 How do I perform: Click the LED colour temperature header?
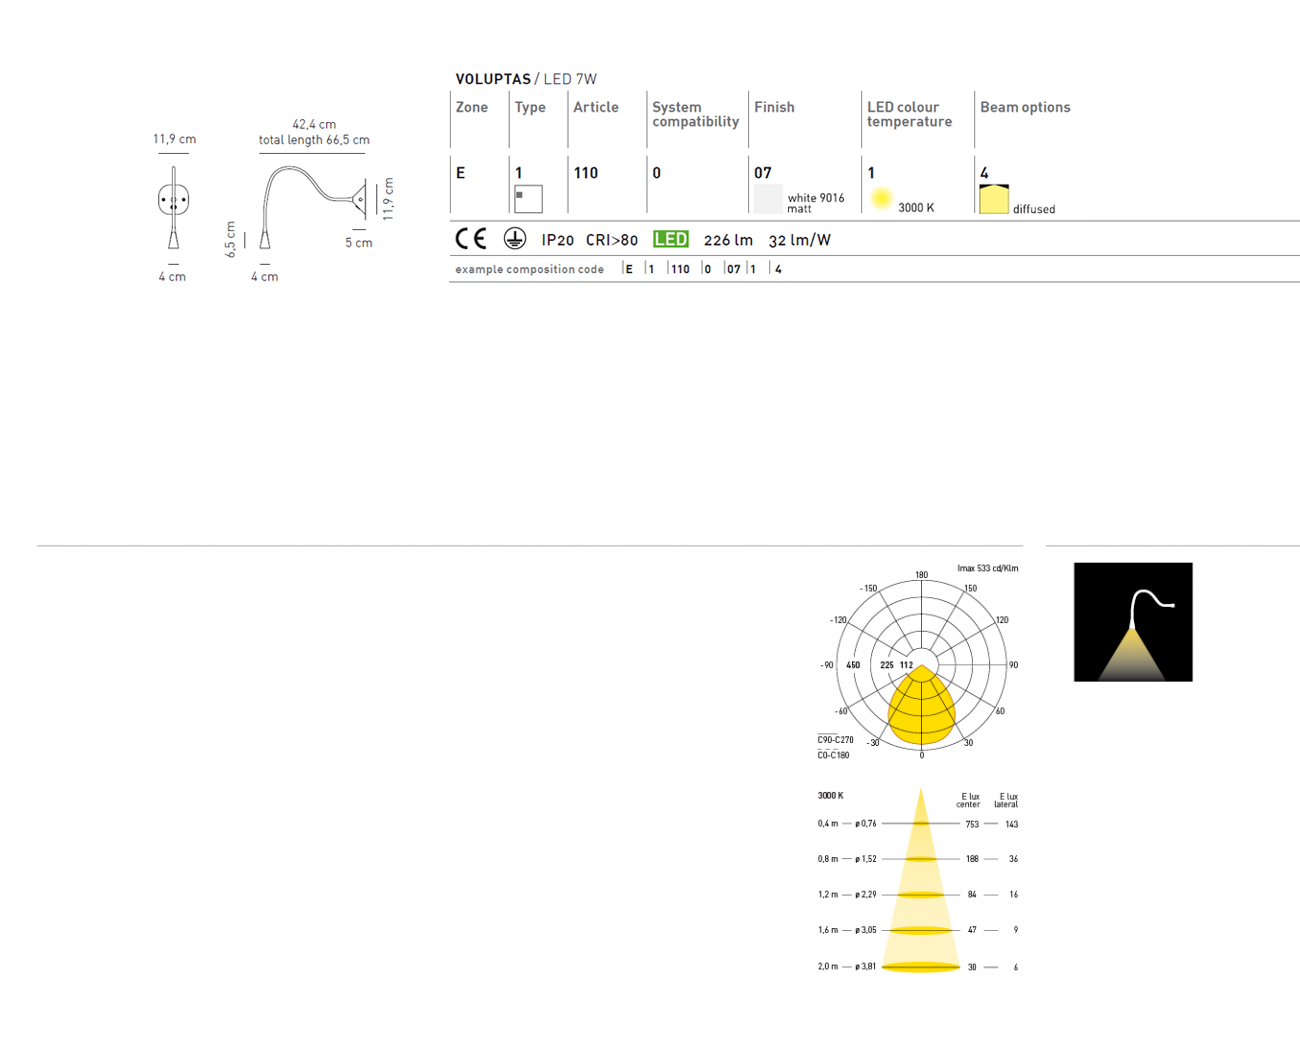(x=909, y=114)
